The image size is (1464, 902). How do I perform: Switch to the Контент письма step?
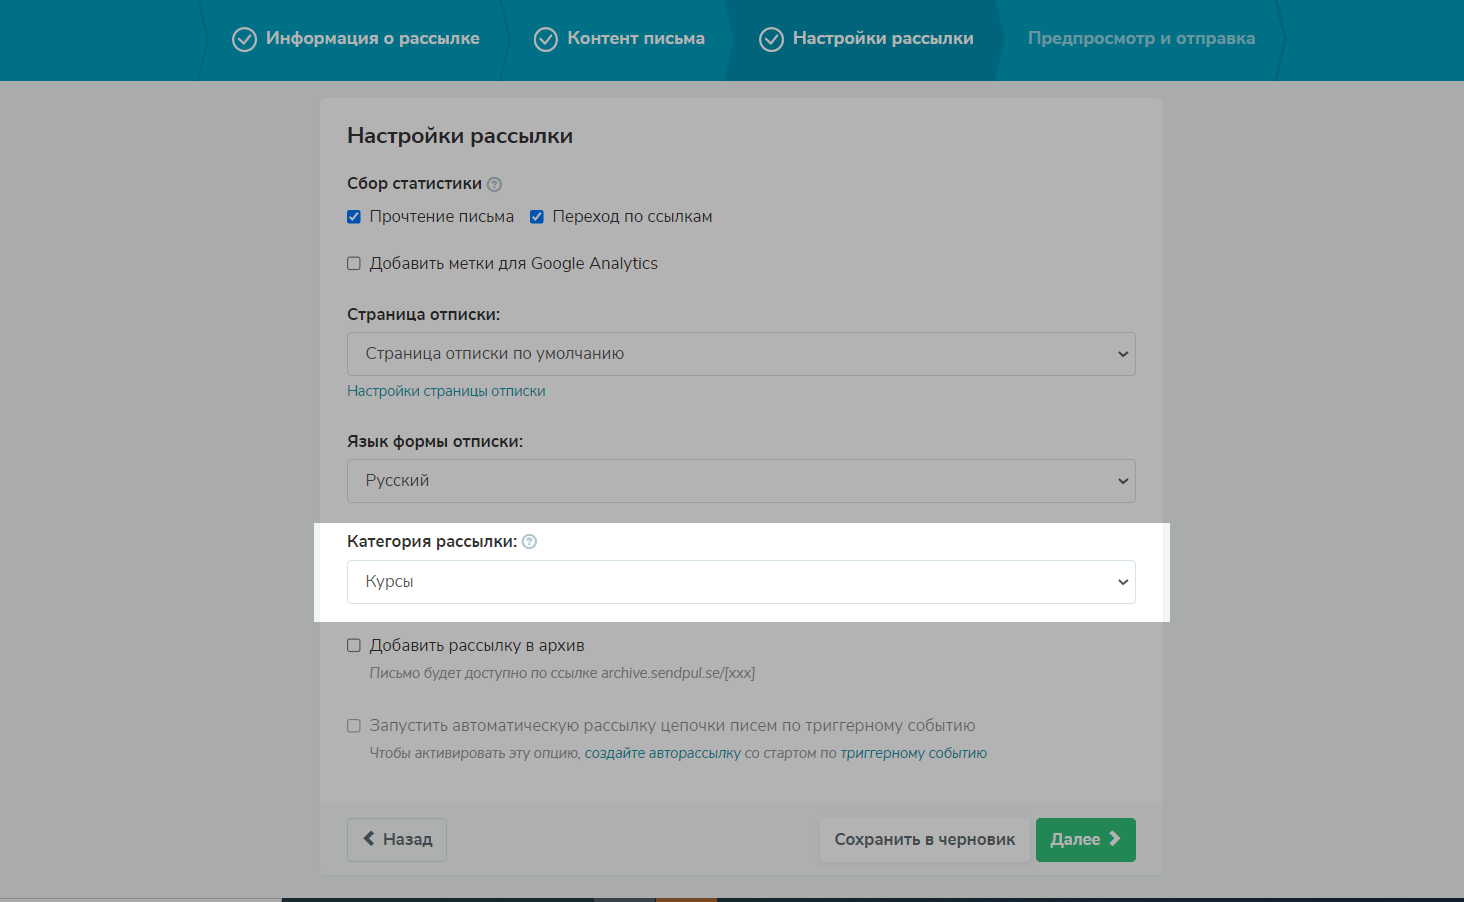point(636,39)
